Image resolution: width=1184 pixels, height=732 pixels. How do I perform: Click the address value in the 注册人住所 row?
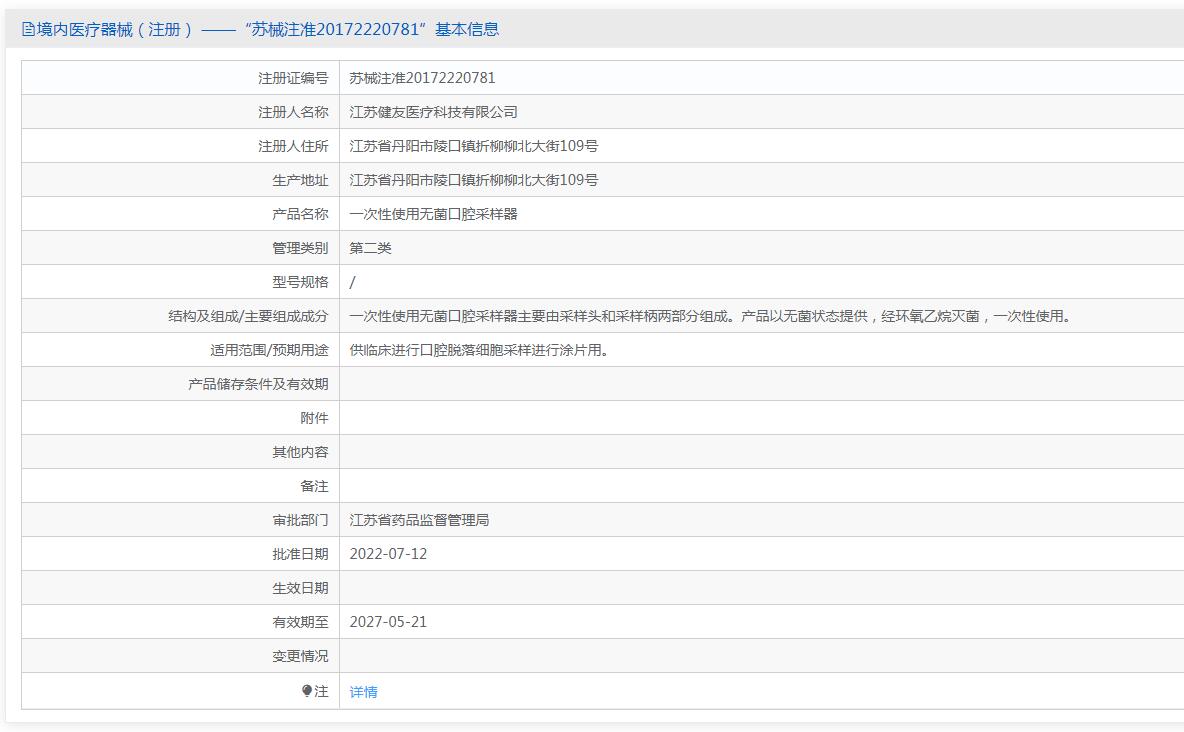click(x=473, y=146)
